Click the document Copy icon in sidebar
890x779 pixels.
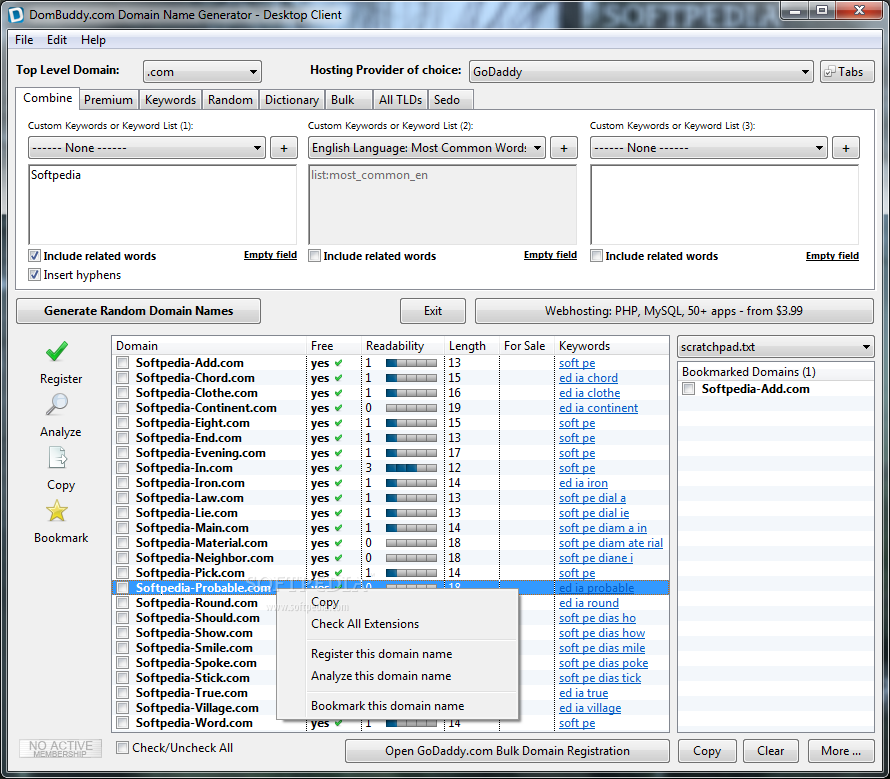coord(57,458)
